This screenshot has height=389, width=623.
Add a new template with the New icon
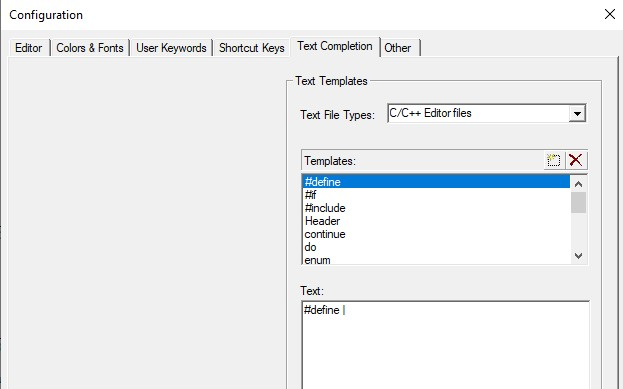[x=553, y=161]
